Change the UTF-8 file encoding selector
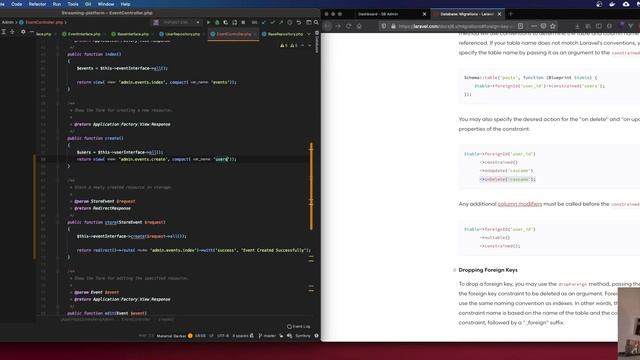 point(223,336)
